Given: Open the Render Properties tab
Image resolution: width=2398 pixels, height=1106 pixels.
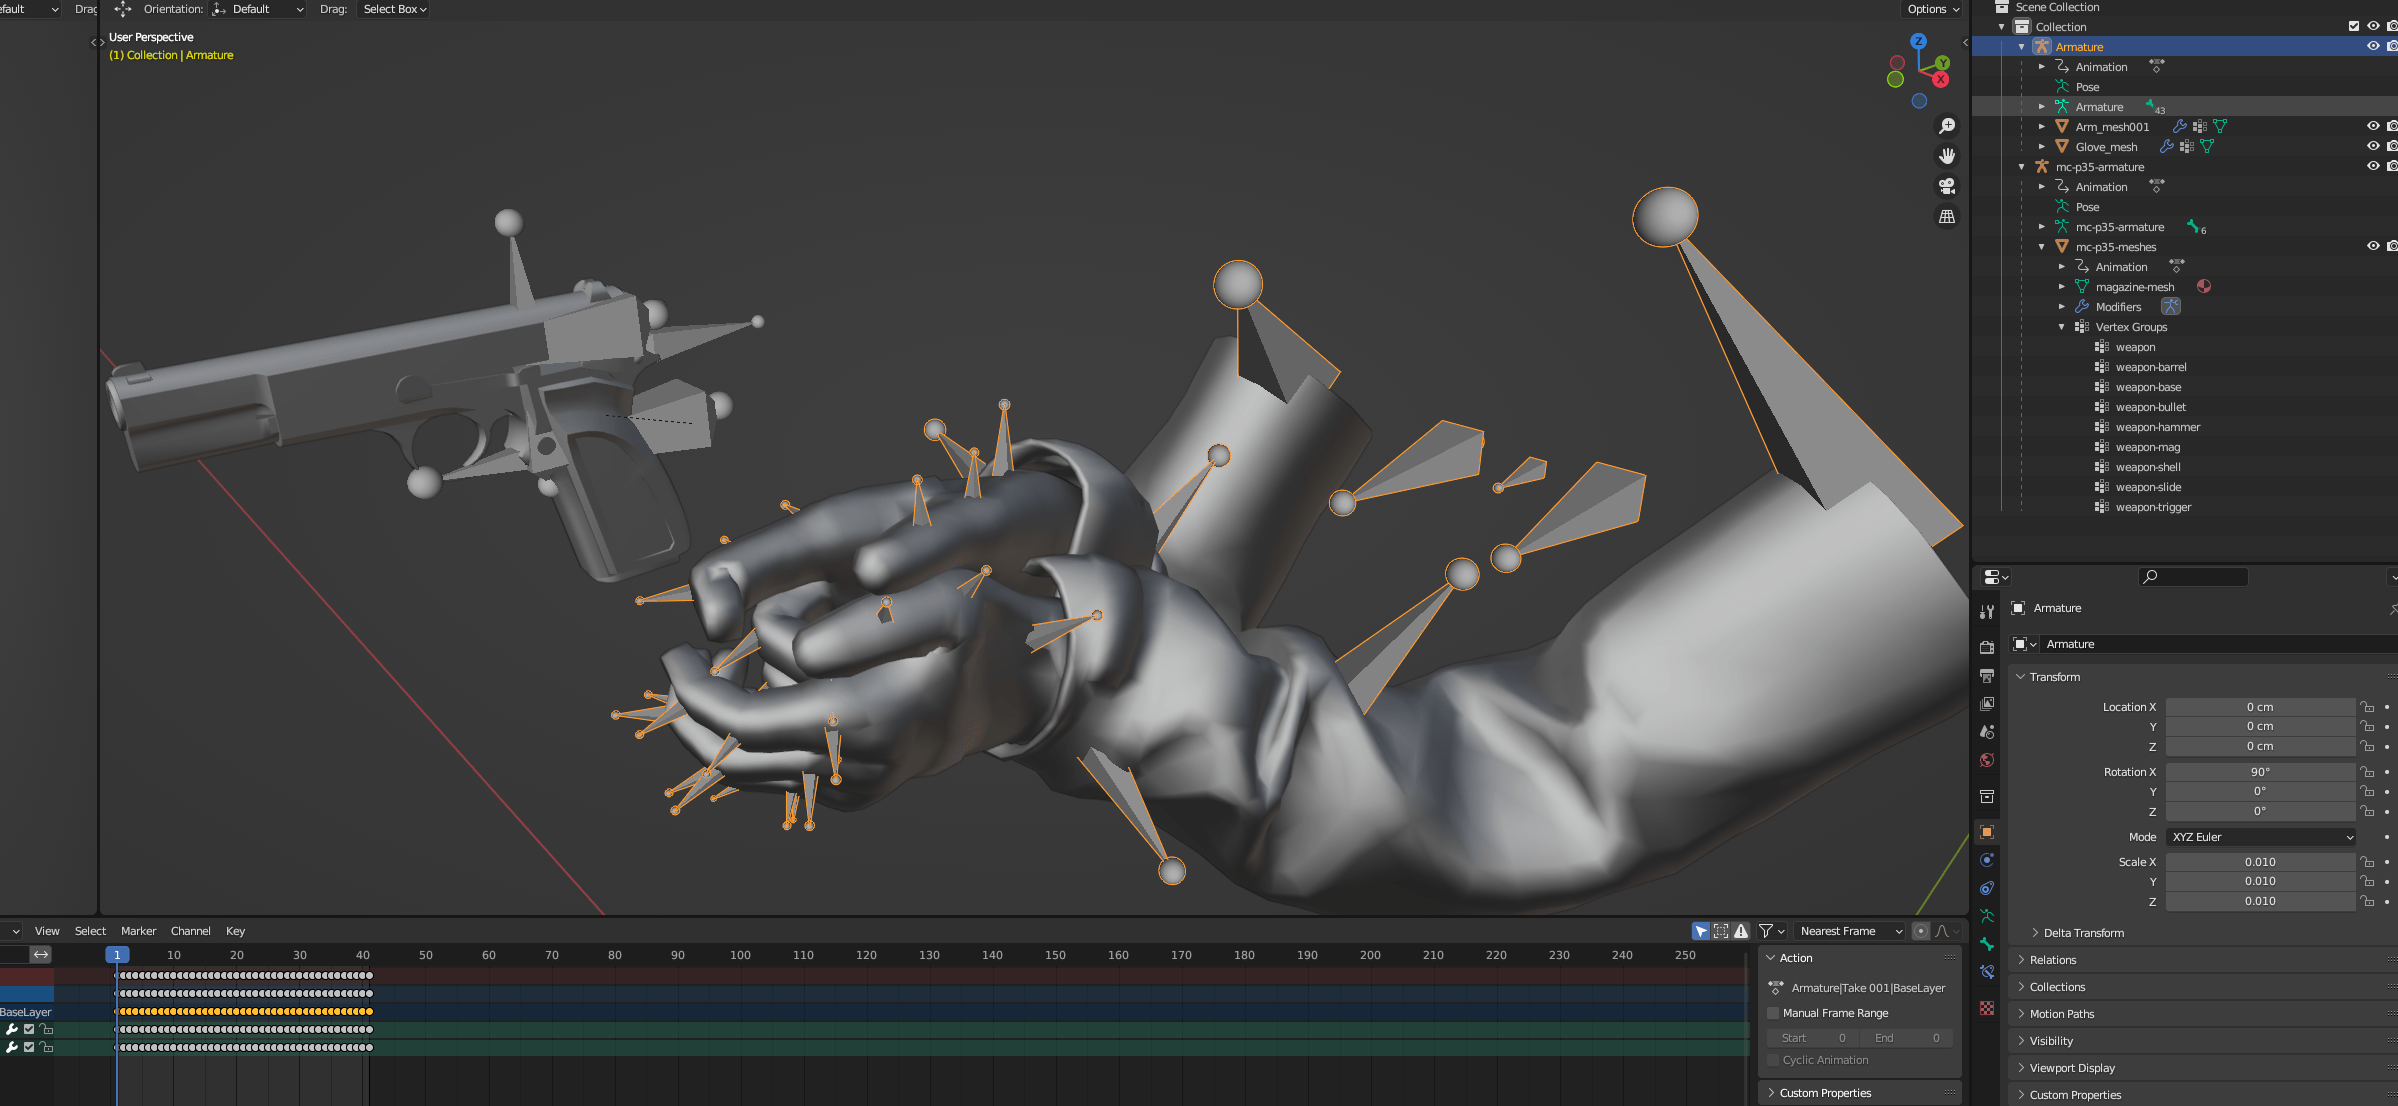Looking at the screenshot, I should coord(1987,647).
